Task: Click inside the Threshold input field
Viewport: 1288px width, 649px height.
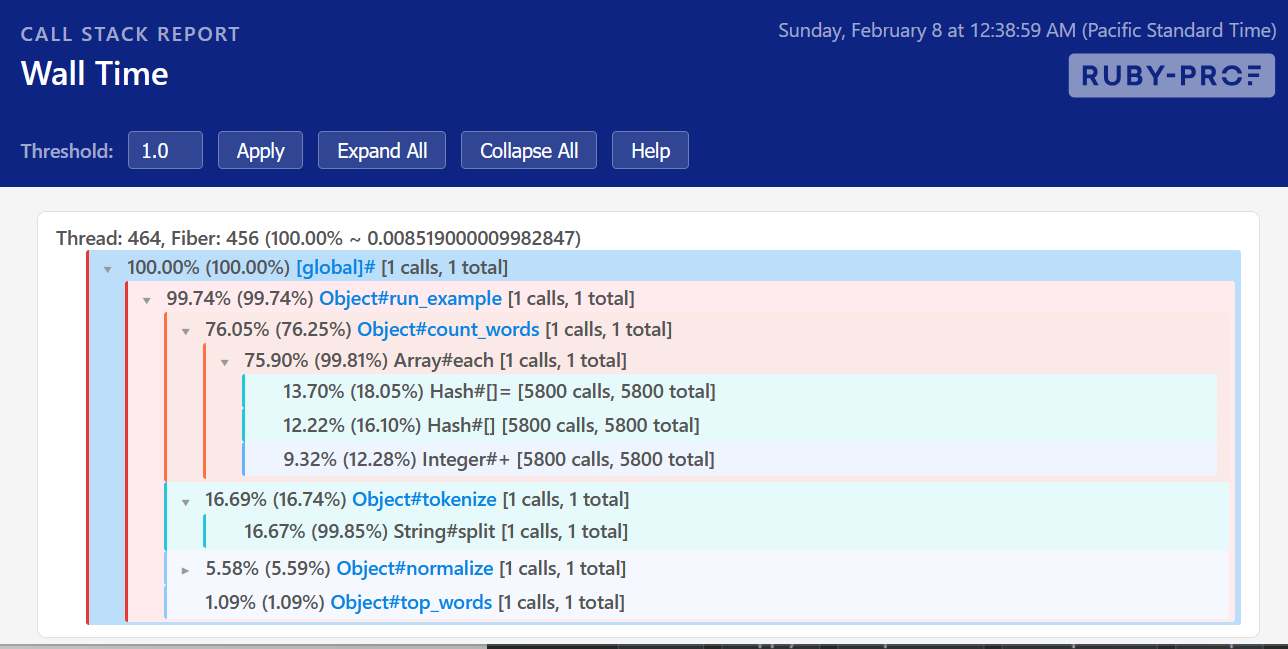Action: pos(165,150)
